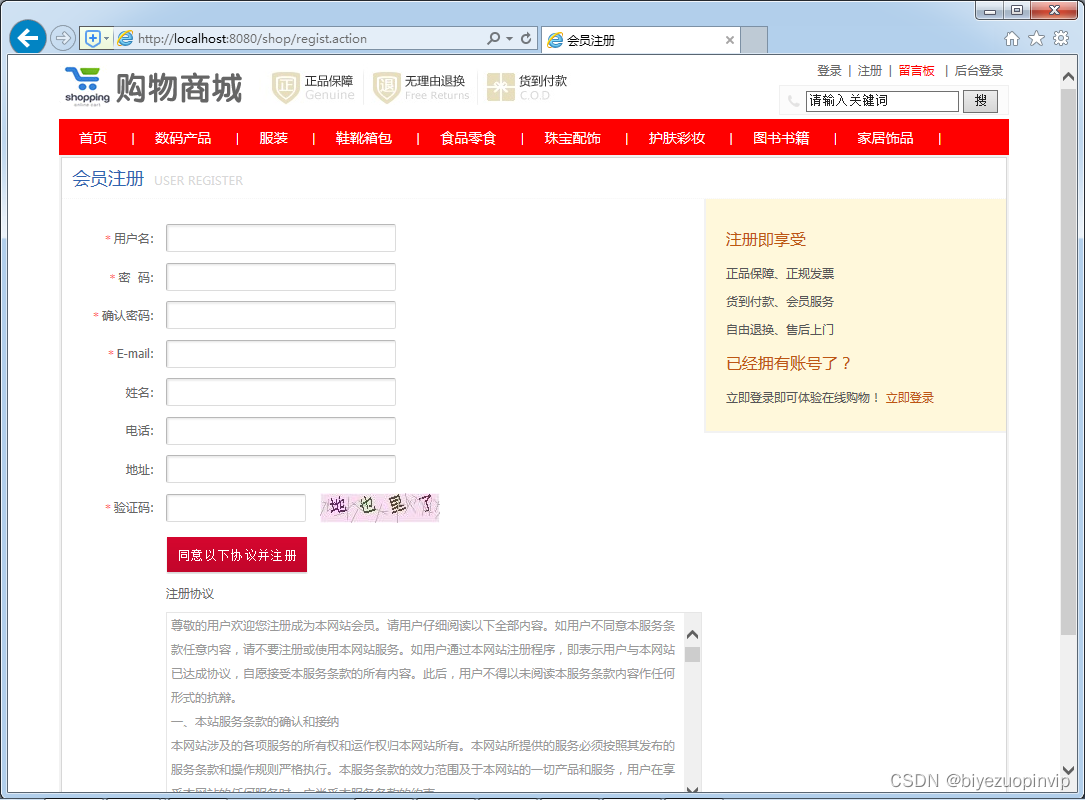Open a new blank tab
This screenshot has height=800, width=1085.
tap(754, 40)
